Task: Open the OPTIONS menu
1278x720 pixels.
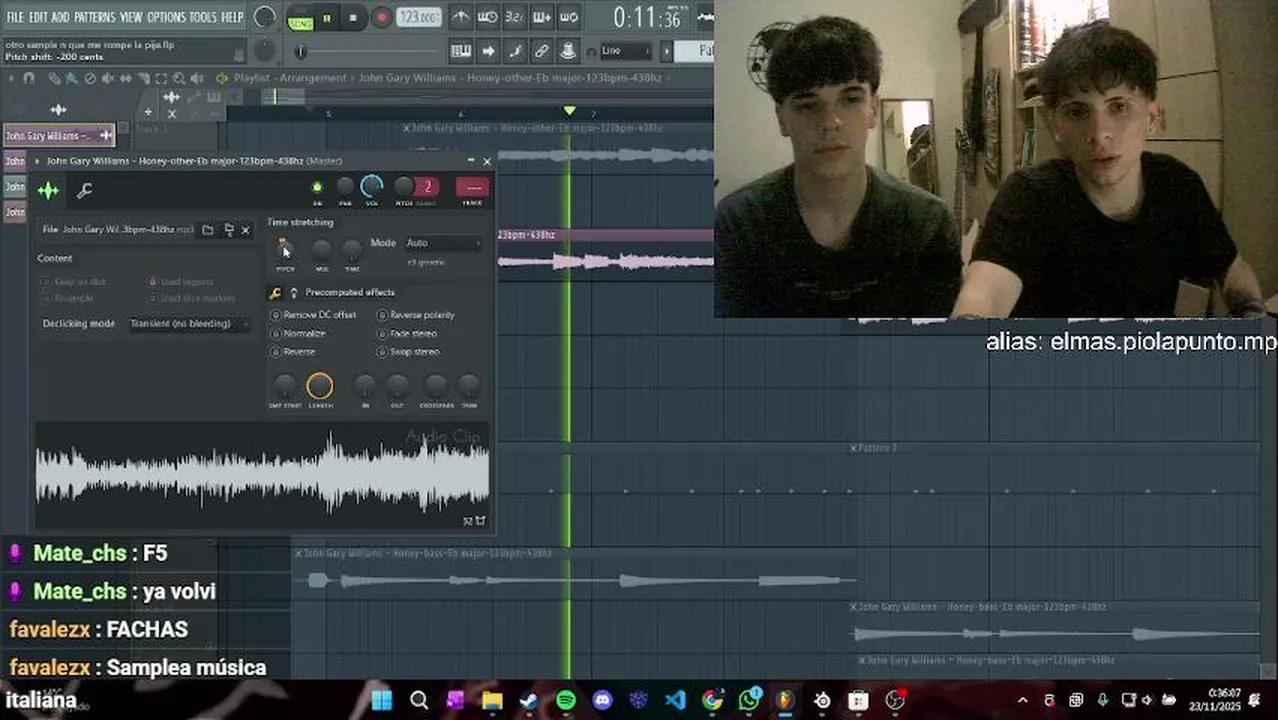Action: 166,17
